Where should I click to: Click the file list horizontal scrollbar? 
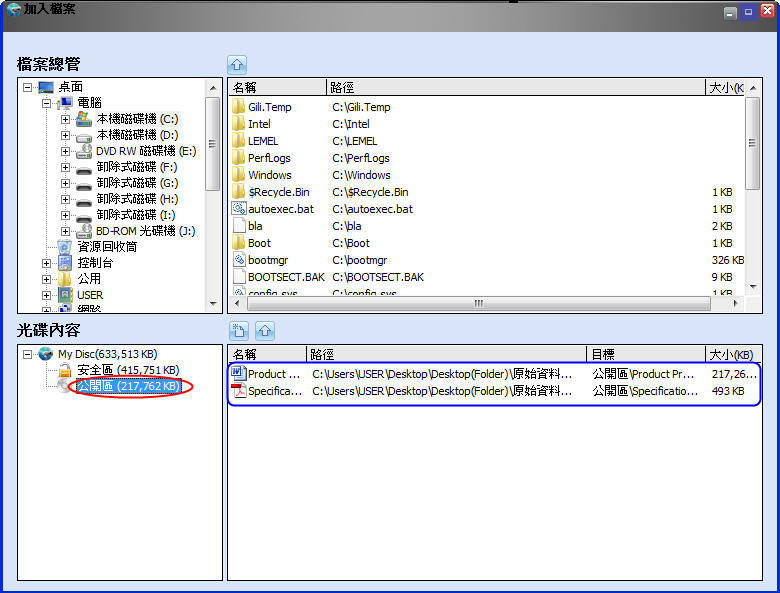(x=478, y=303)
